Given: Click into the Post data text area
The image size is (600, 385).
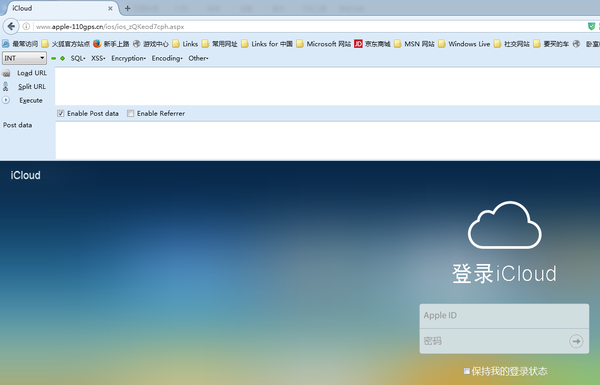Looking at the screenshot, I should (327, 140).
